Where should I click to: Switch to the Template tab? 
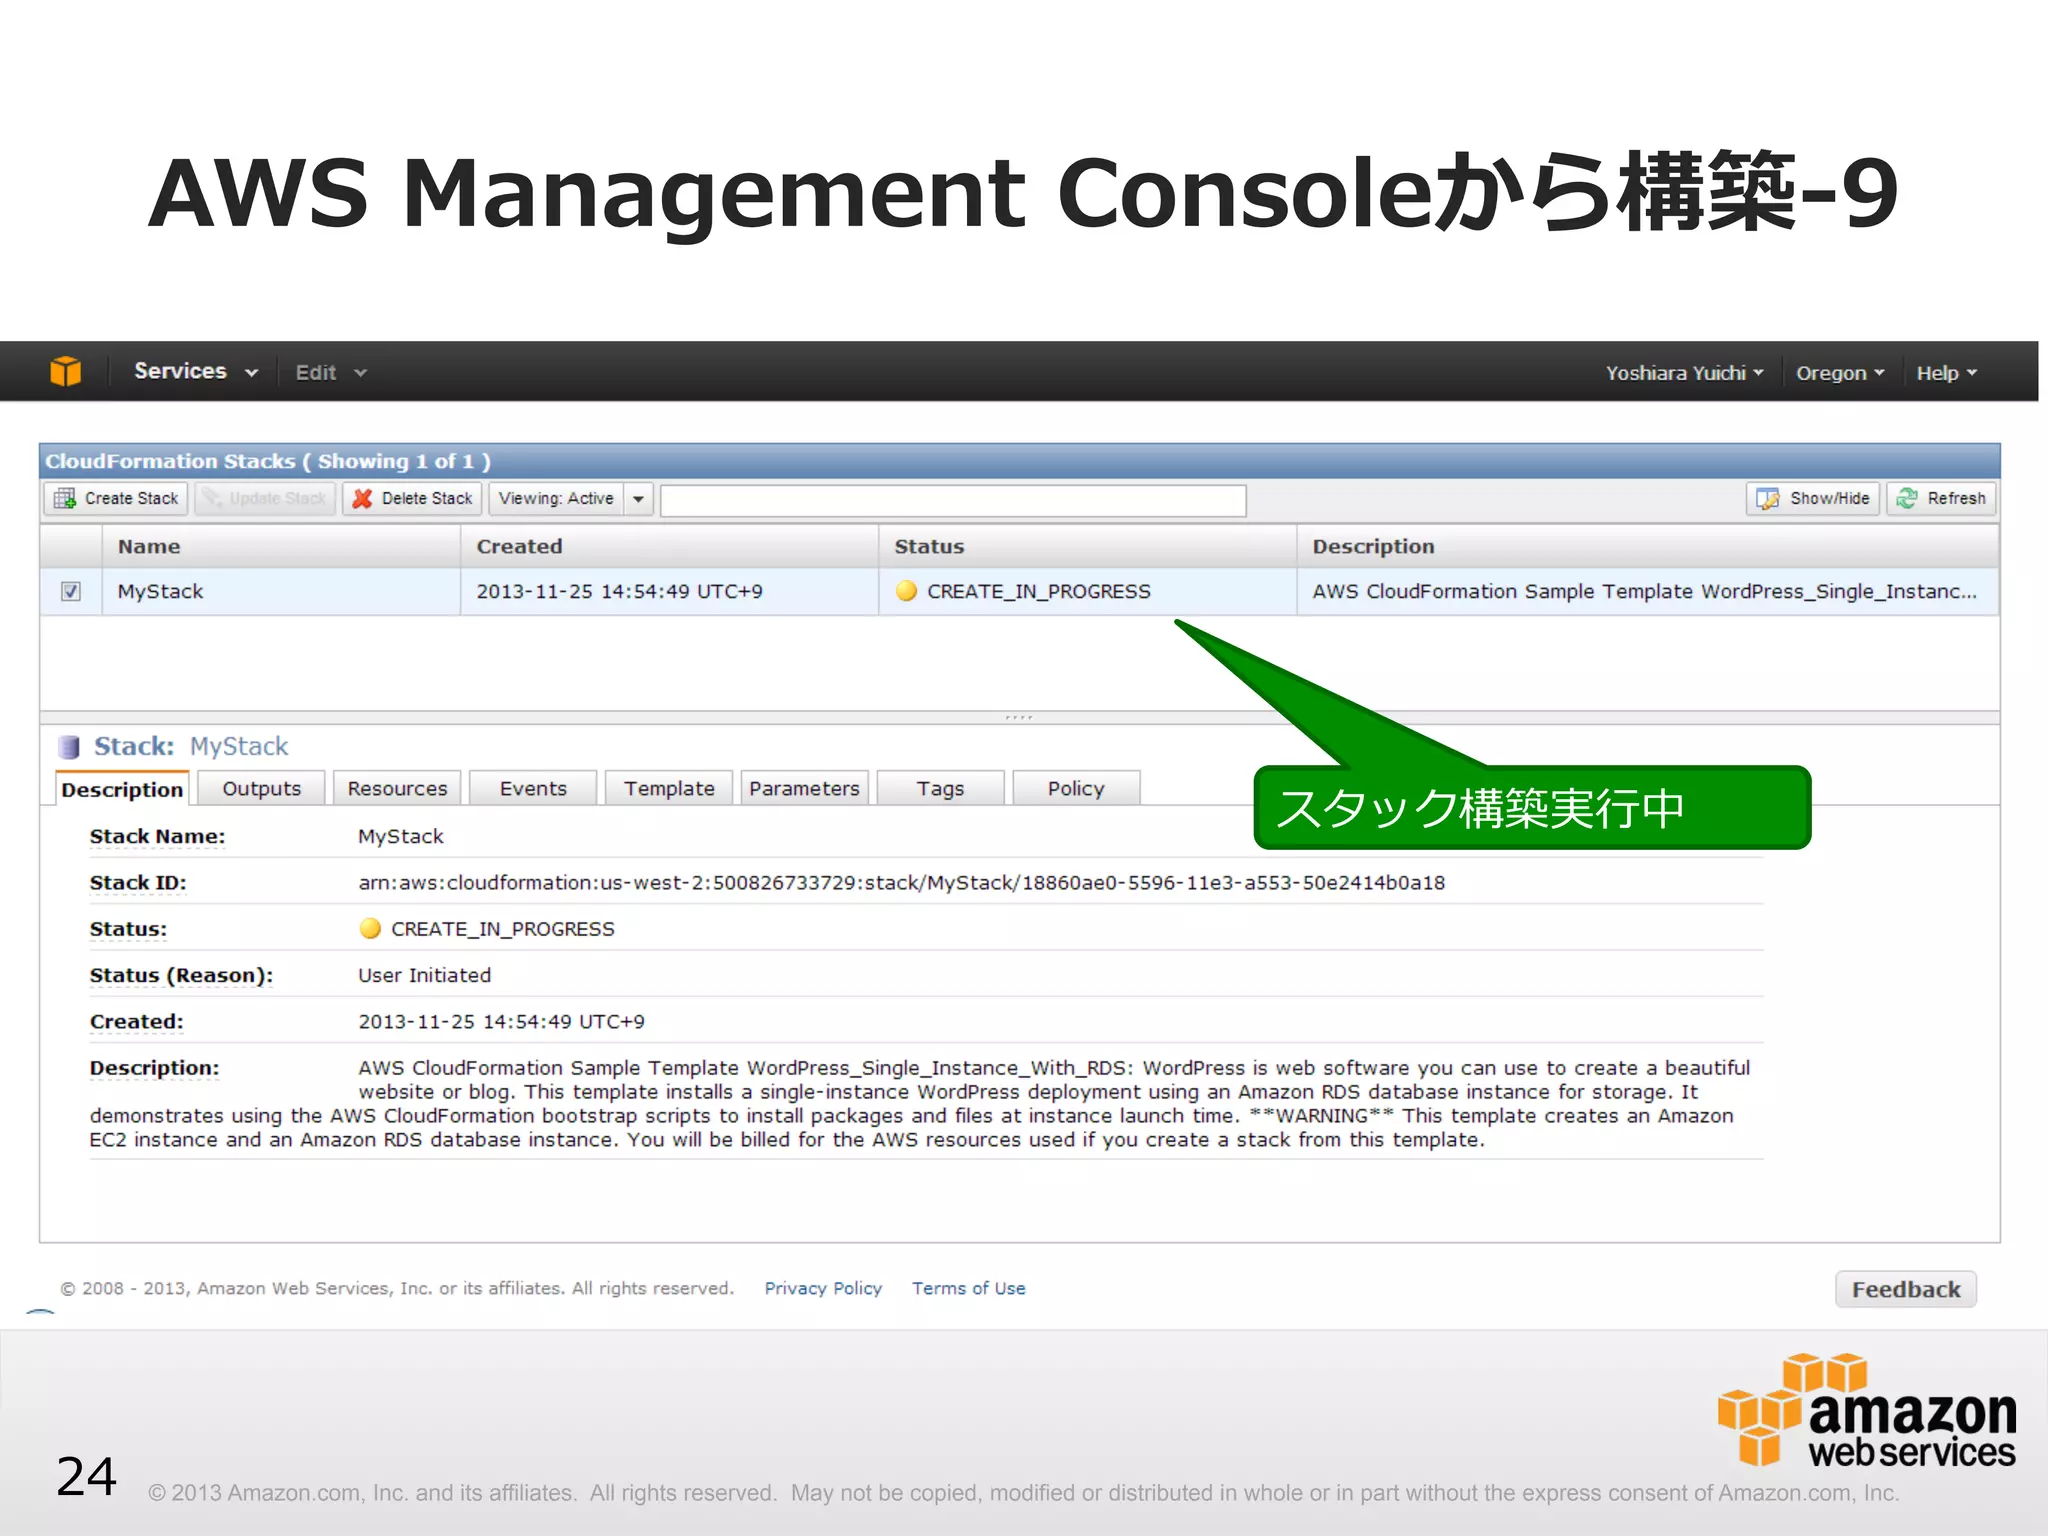669,788
